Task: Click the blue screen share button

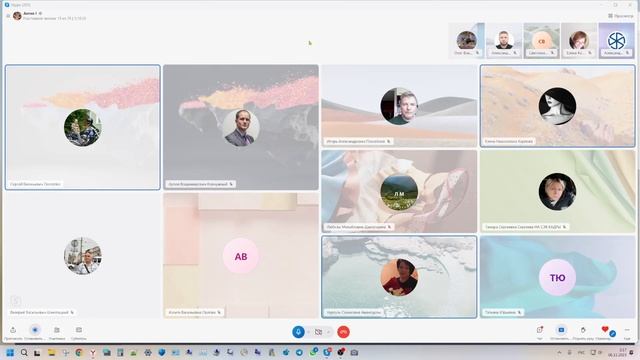Action: (x=561, y=330)
